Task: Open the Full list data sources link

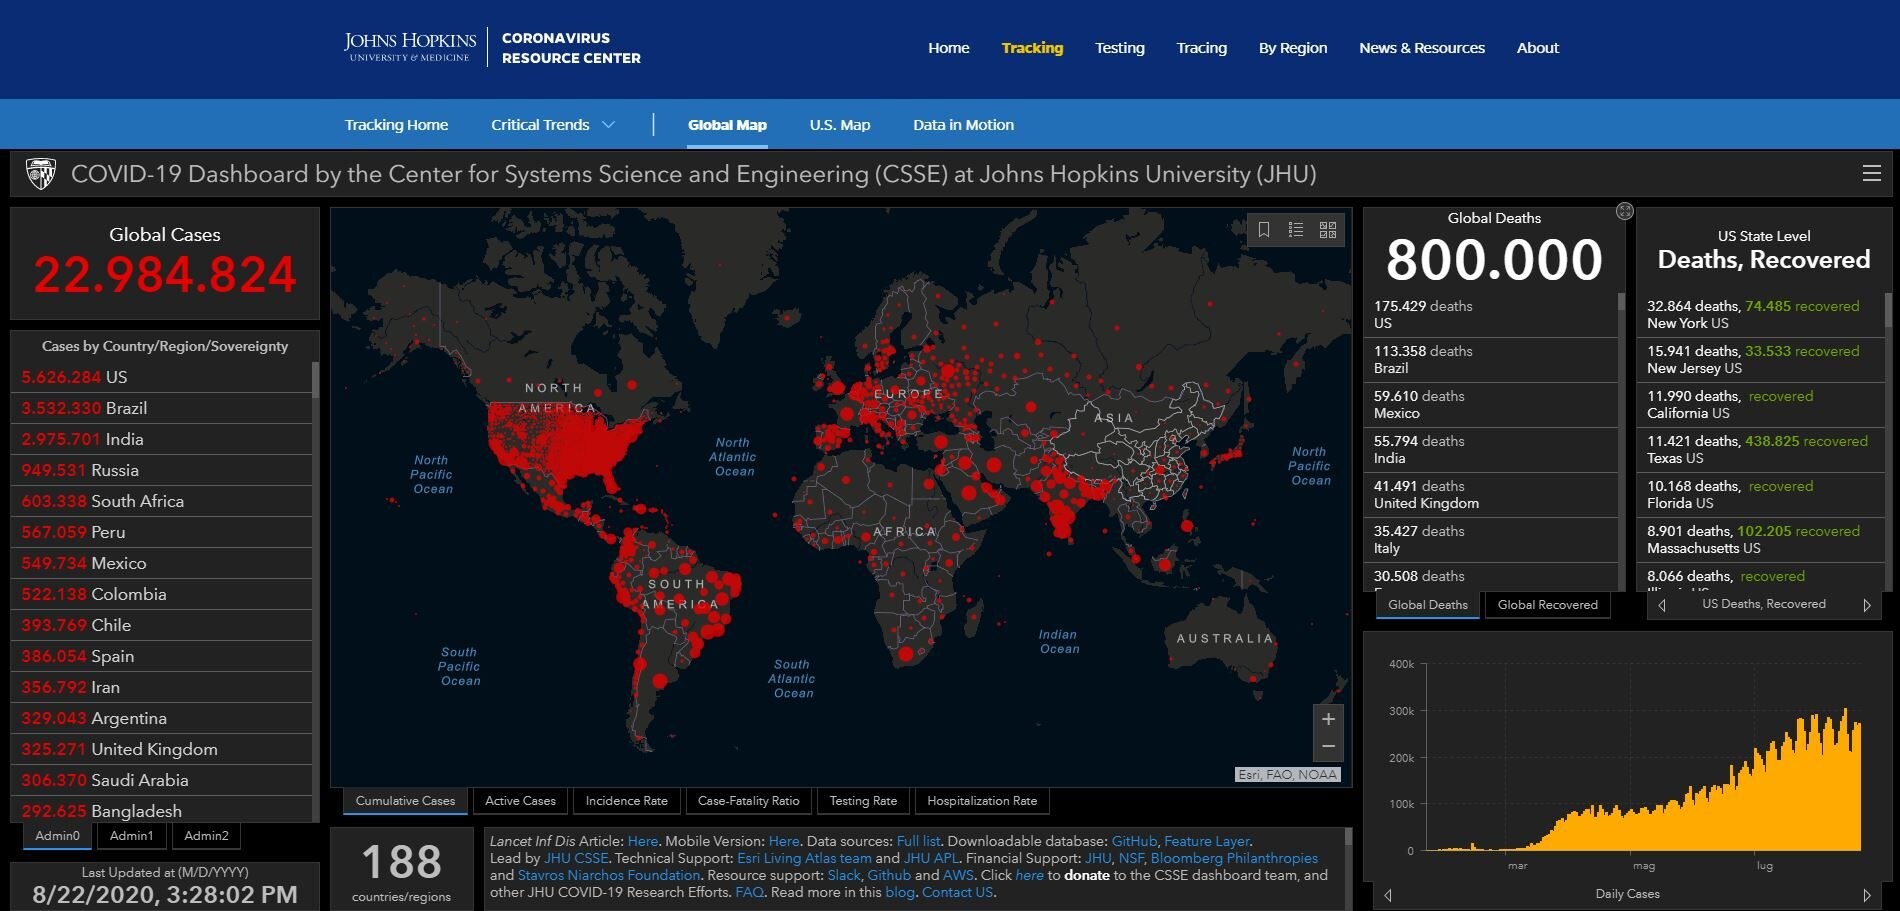Action: (918, 842)
